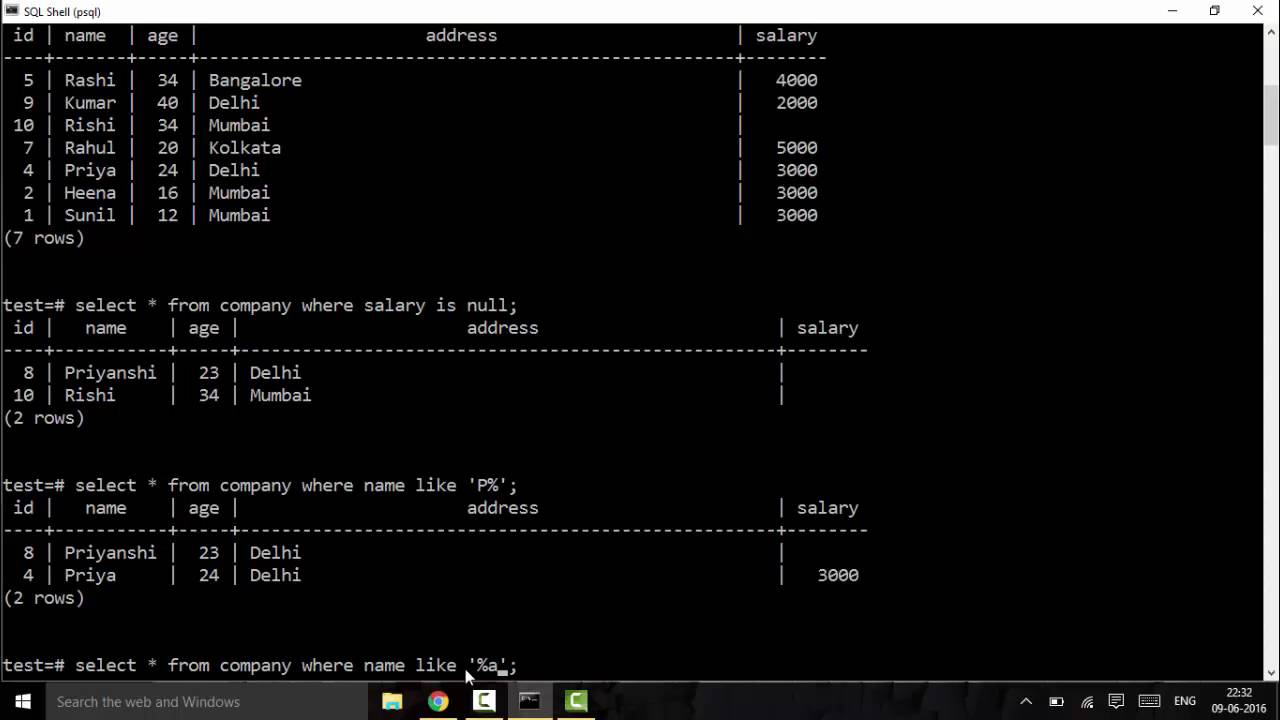The image size is (1280, 720).
Task: Change the ENG input language
Action: pyautogui.click(x=1185, y=701)
